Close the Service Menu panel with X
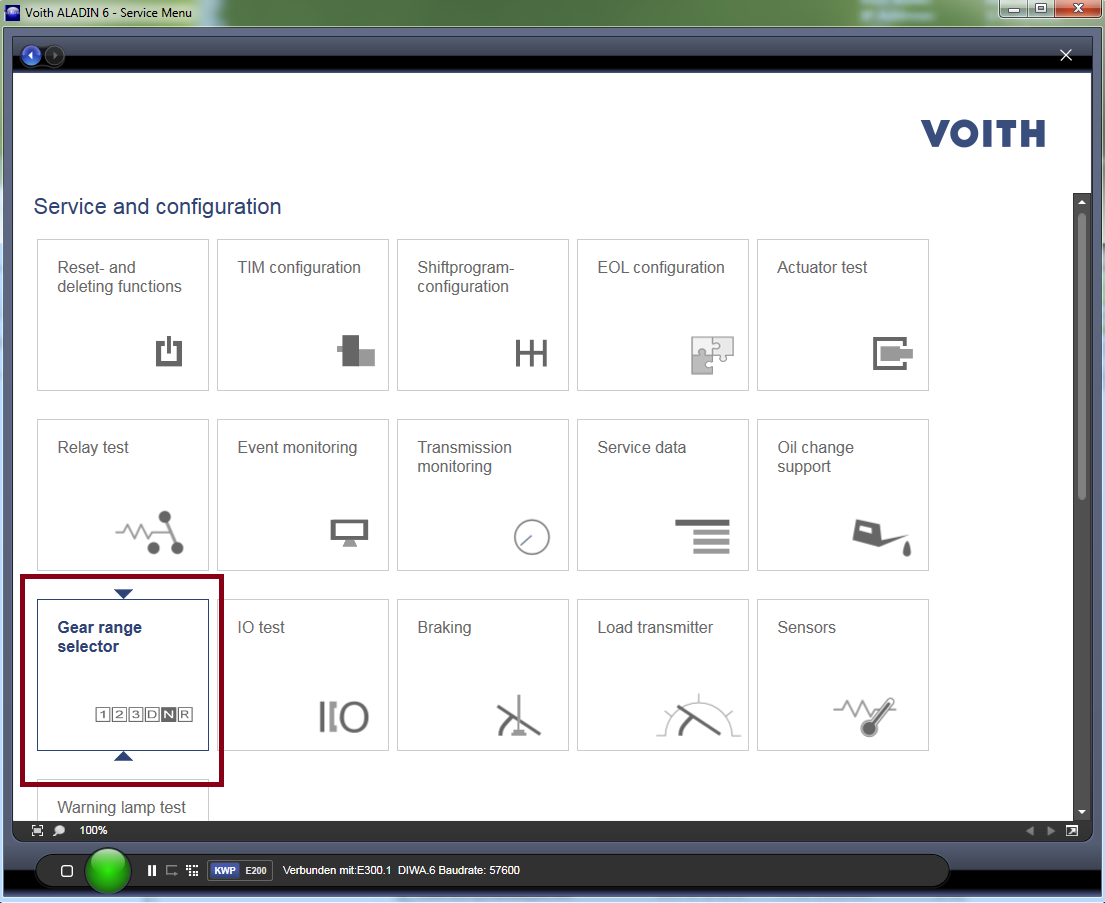The width and height of the screenshot is (1105, 903). pyautogui.click(x=1066, y=55)
